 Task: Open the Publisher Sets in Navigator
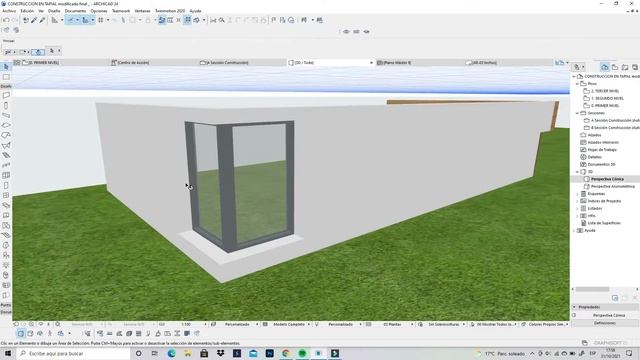tap(635, 67)
